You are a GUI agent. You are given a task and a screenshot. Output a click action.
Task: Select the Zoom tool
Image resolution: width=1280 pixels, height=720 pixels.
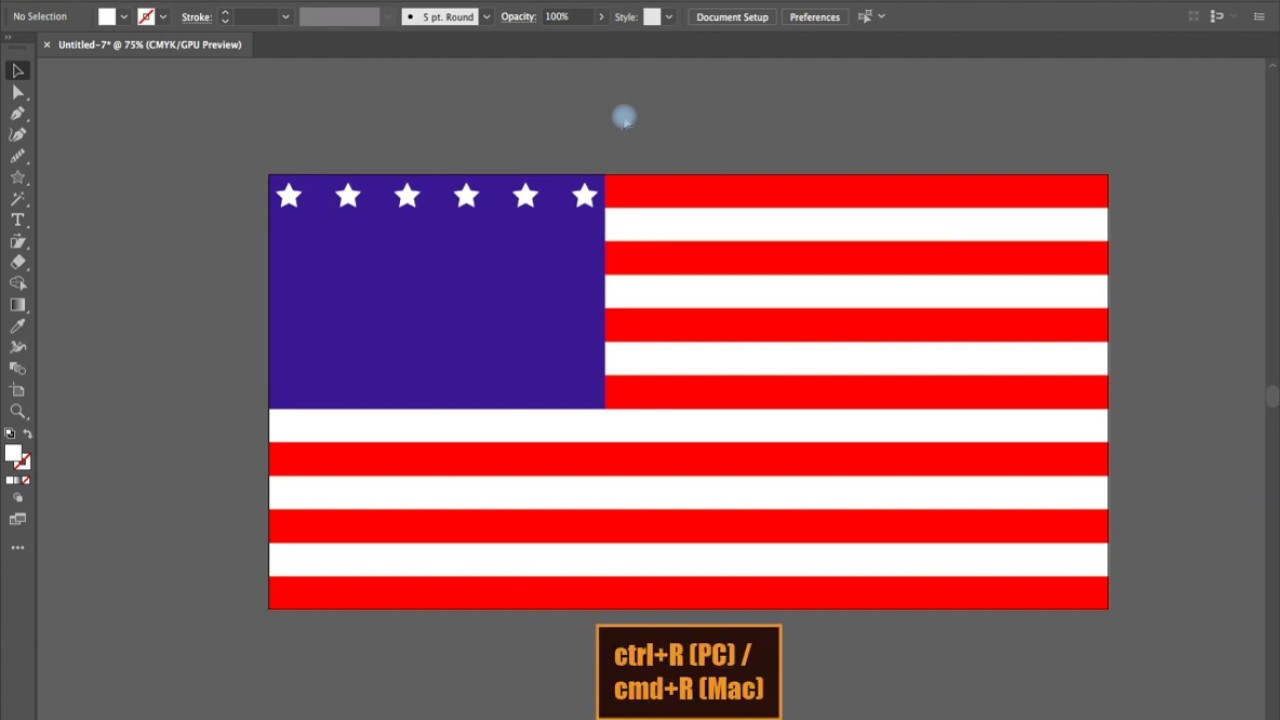(x=17, y=411)
